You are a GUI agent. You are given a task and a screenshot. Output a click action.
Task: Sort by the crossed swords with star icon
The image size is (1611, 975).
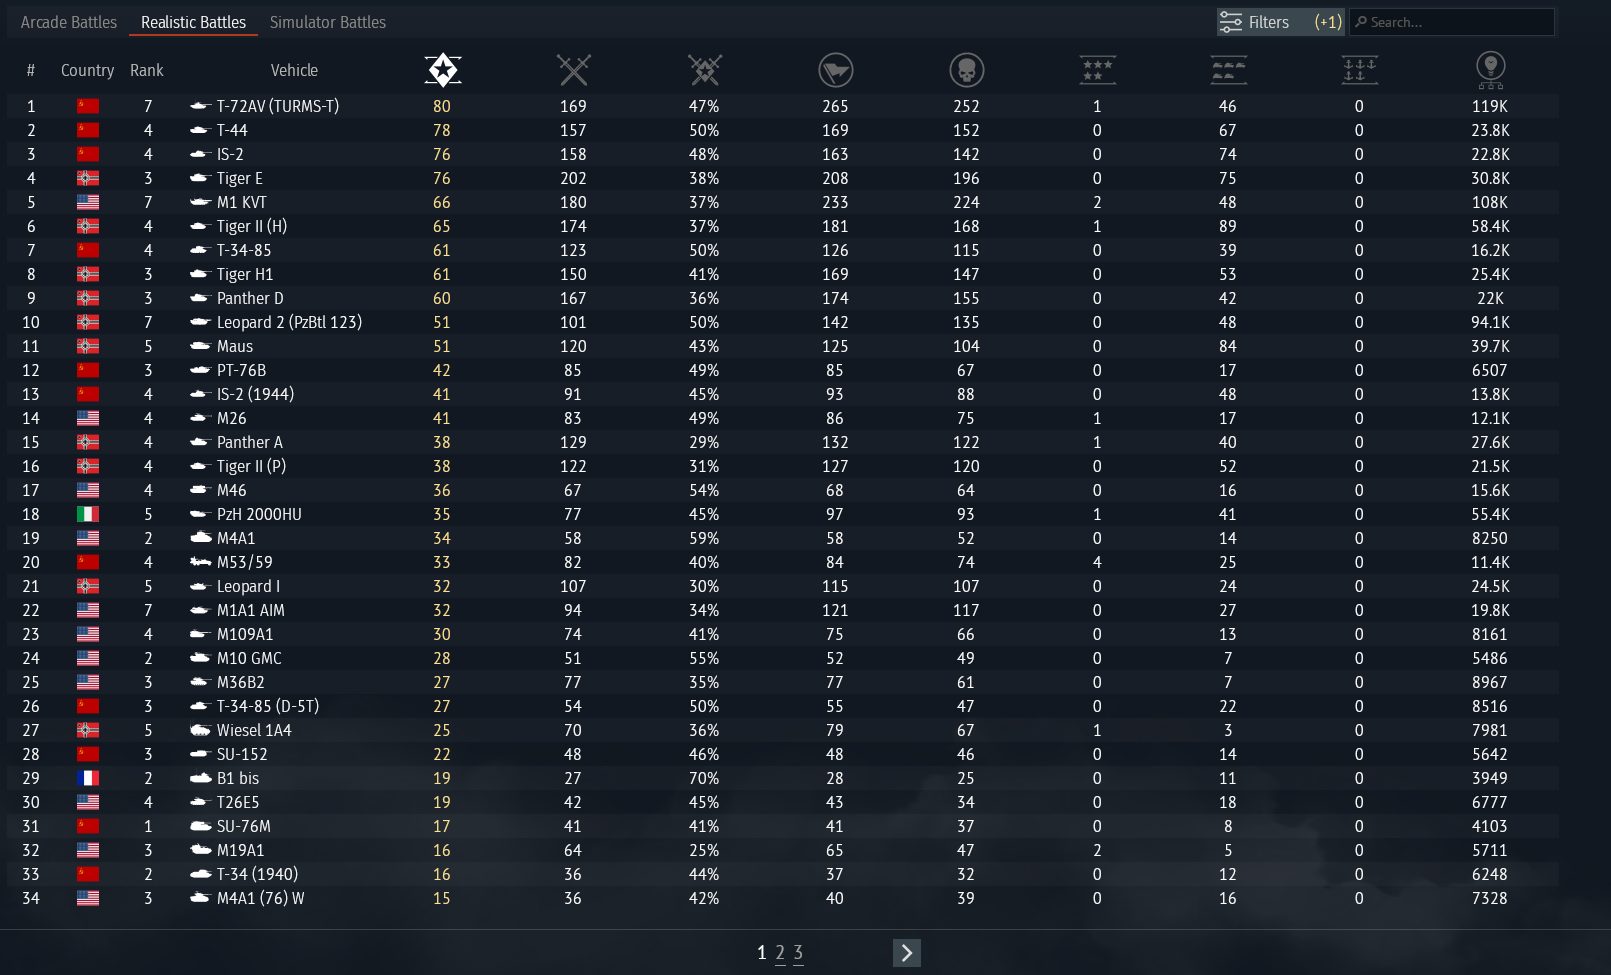[x=705, y=70]
